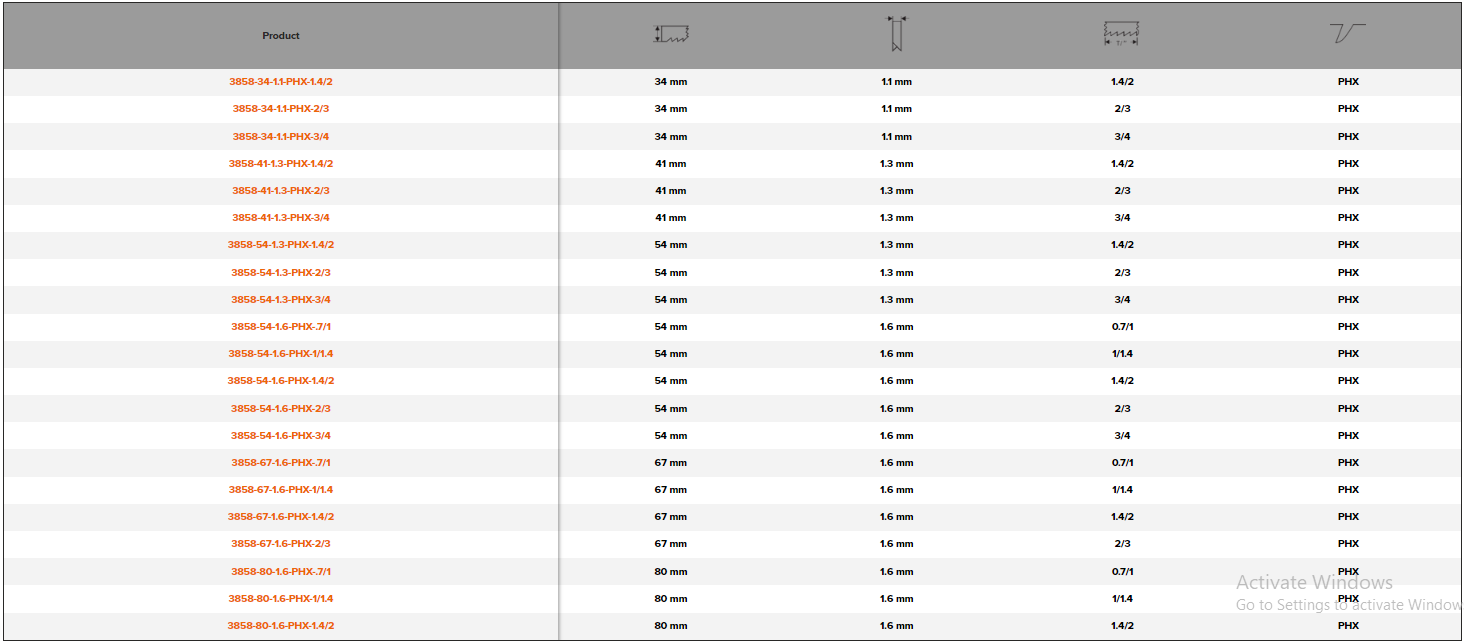1464x644 pixels.
Task: Click the blade width column icon
Action: (672, 34)
